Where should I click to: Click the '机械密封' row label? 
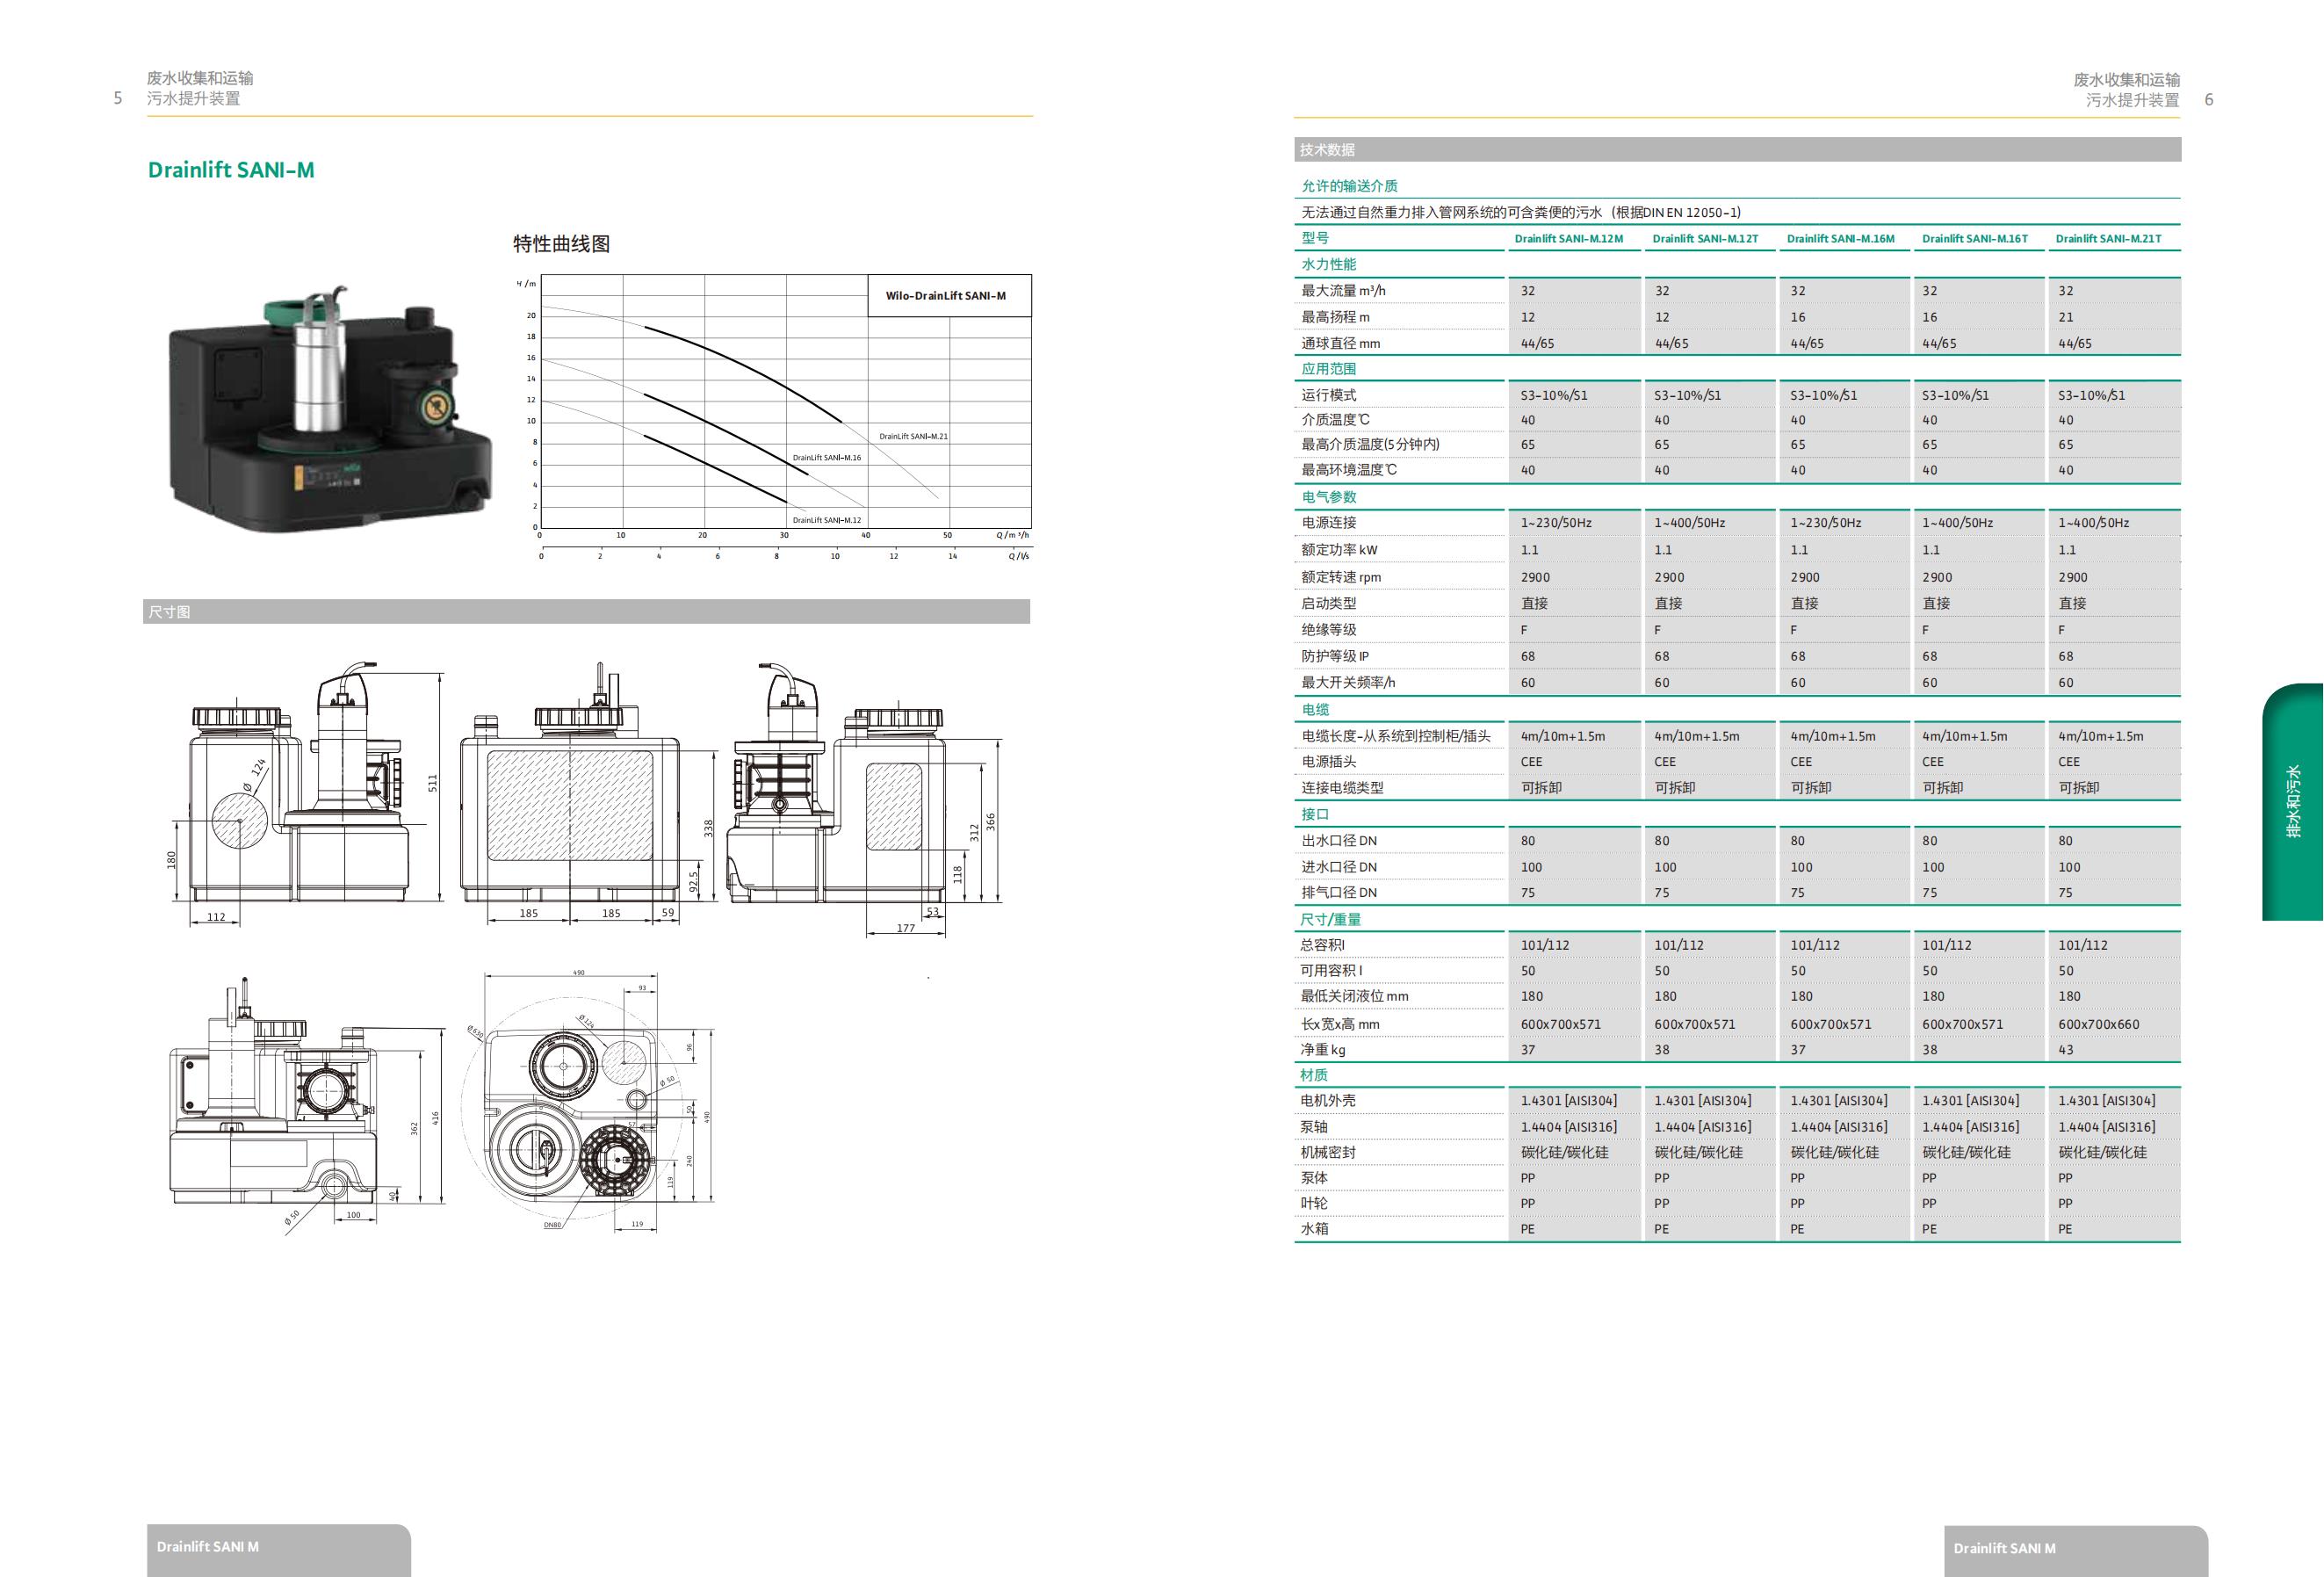click(x=1328, y=1152)
